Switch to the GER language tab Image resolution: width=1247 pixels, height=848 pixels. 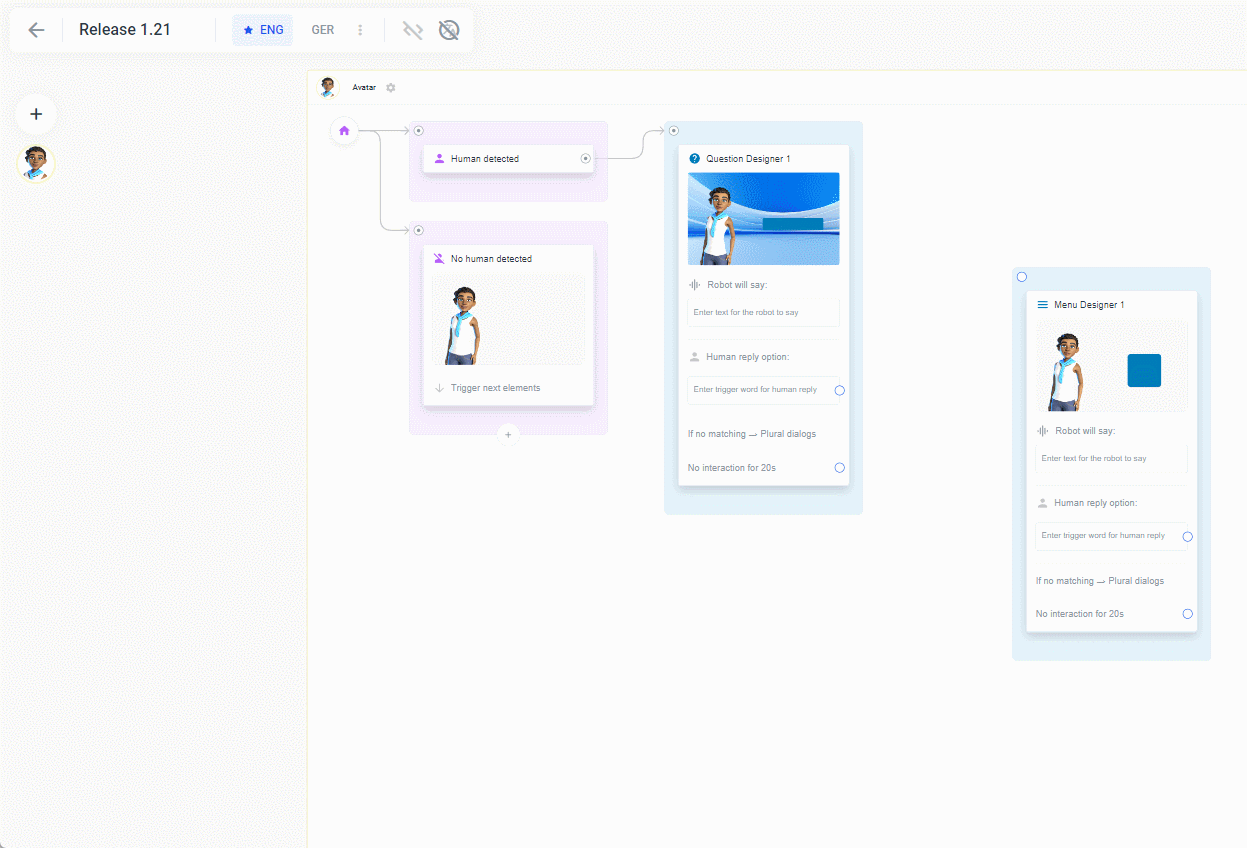point(322,30)
